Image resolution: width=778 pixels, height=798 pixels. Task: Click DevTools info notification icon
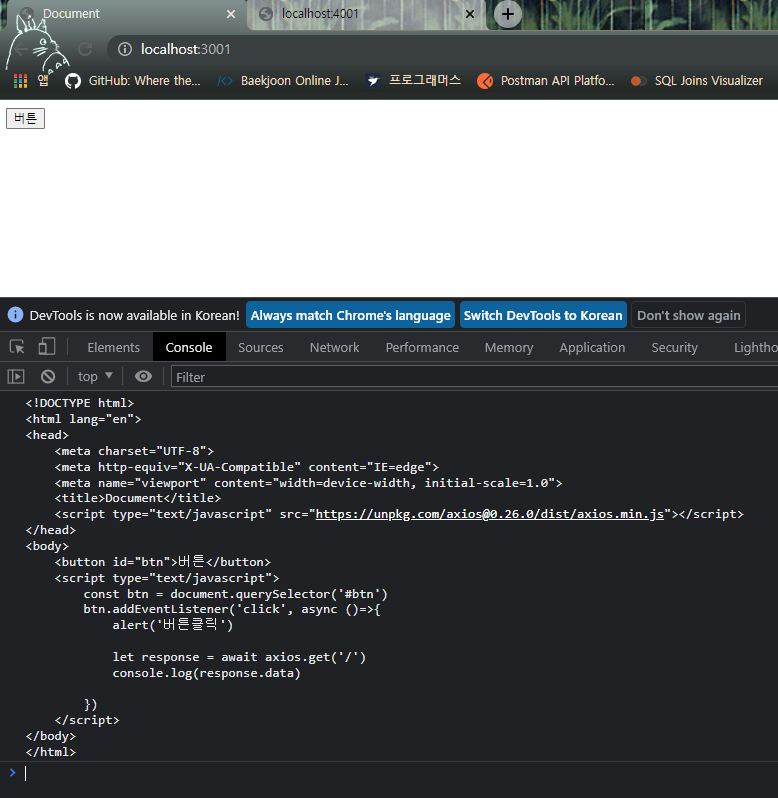(x=15, y=315)
